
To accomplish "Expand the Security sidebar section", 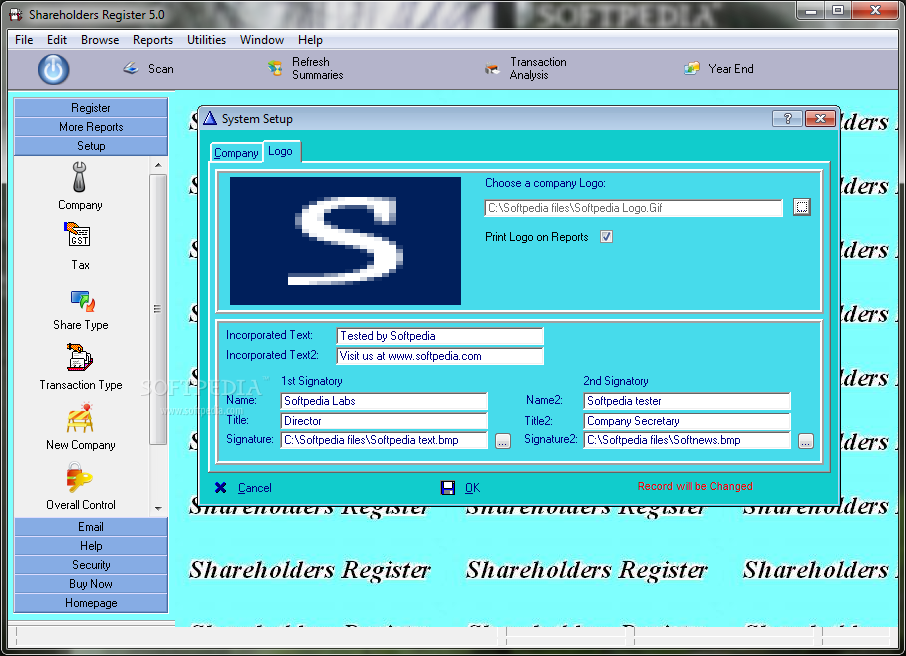I will click(91, 565).
